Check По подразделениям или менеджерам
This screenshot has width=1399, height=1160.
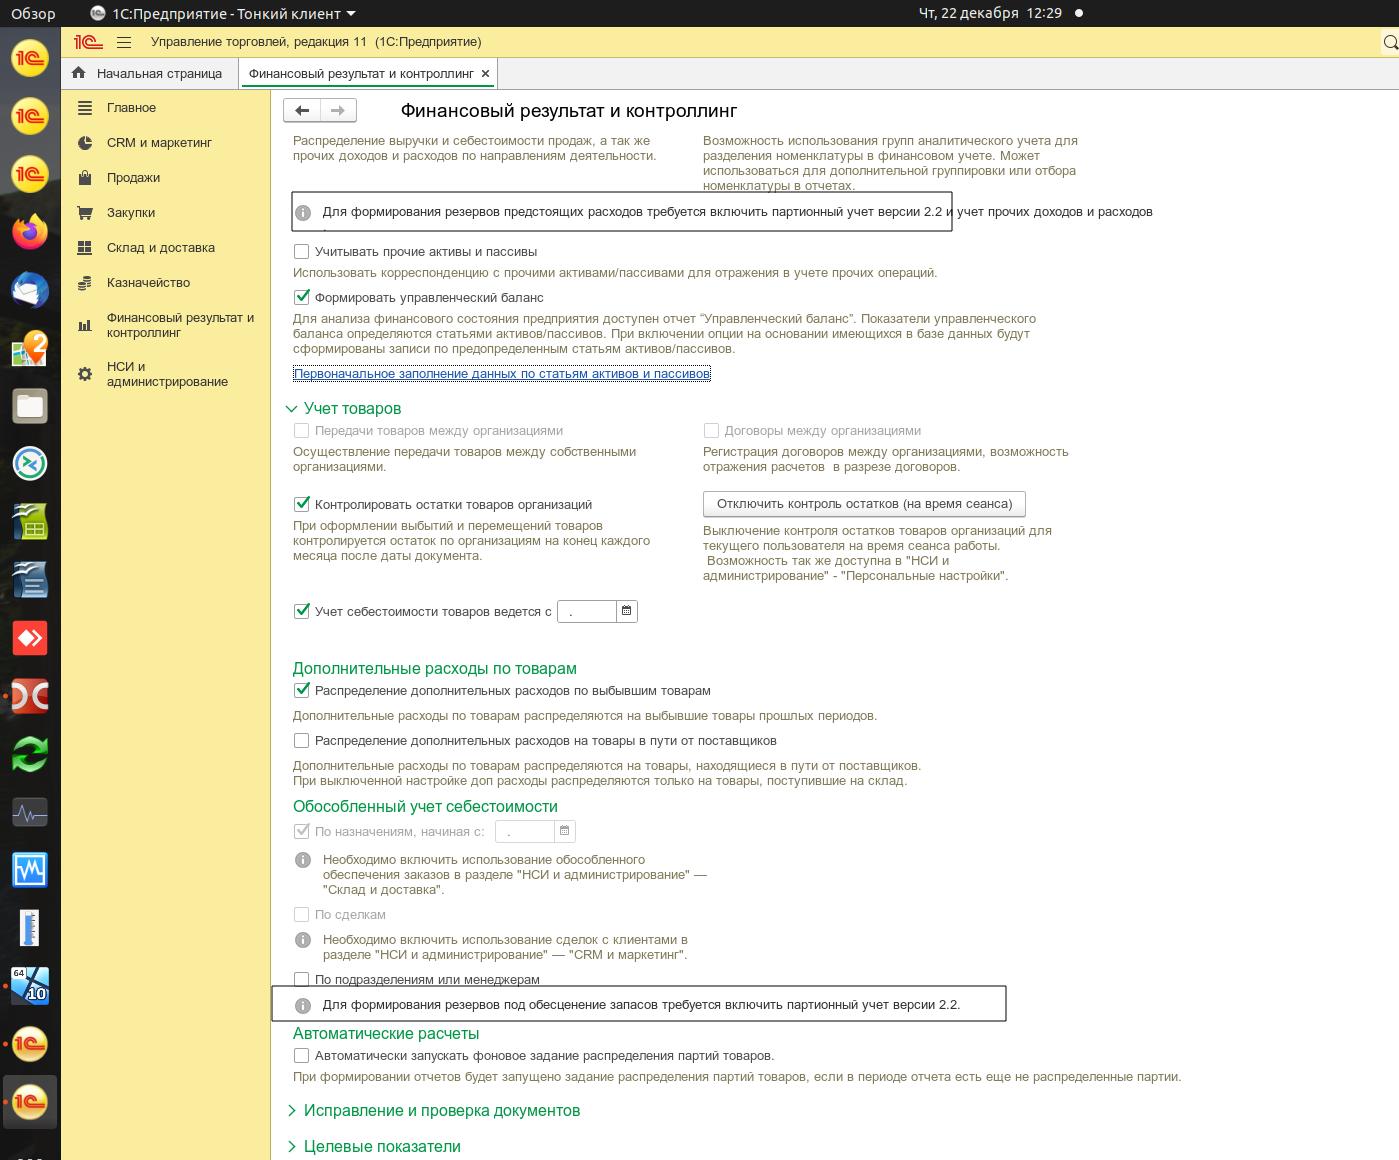pos(301,980)
